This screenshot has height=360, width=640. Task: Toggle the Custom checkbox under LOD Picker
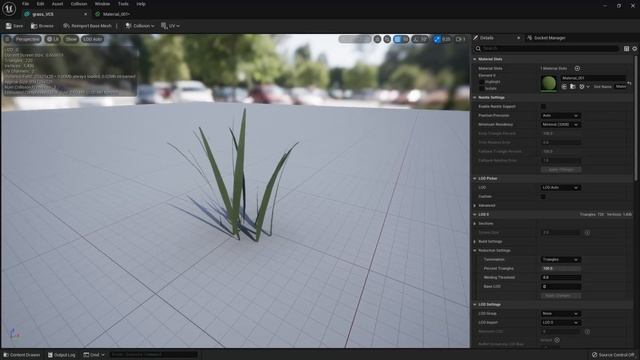coord(543,197)
